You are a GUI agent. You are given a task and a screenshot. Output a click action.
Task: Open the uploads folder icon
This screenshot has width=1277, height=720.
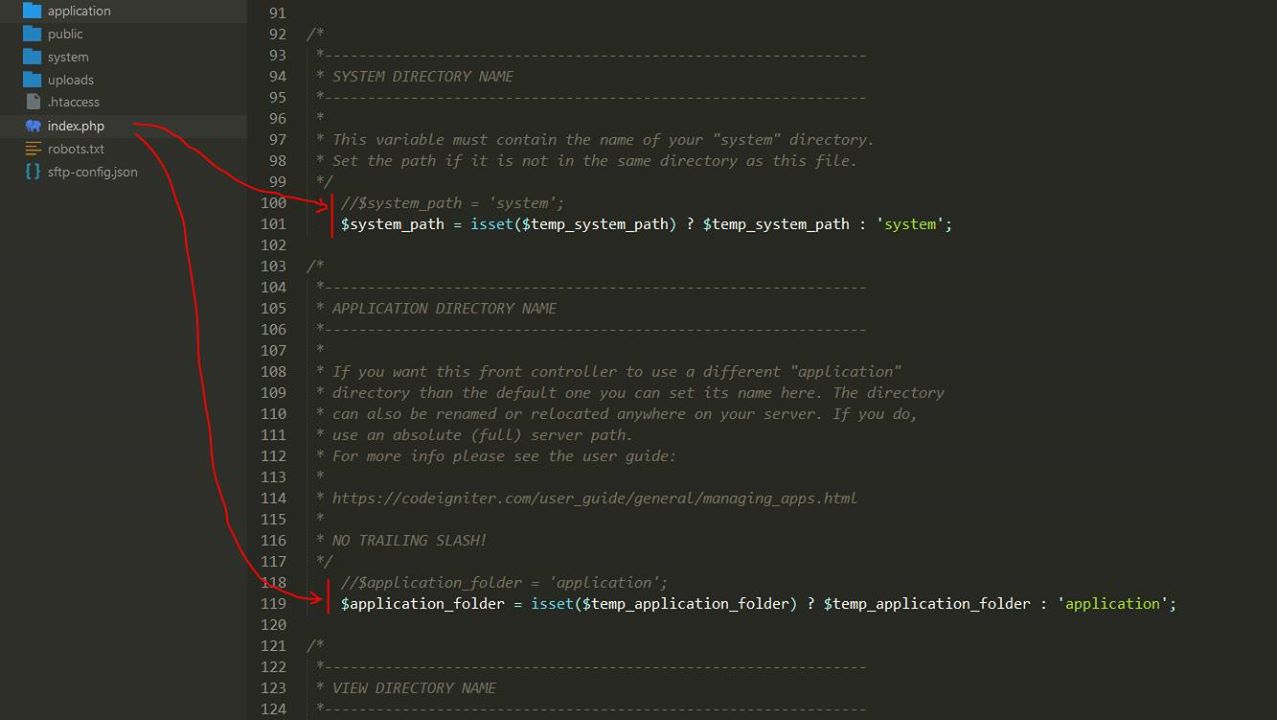point(32,80)
